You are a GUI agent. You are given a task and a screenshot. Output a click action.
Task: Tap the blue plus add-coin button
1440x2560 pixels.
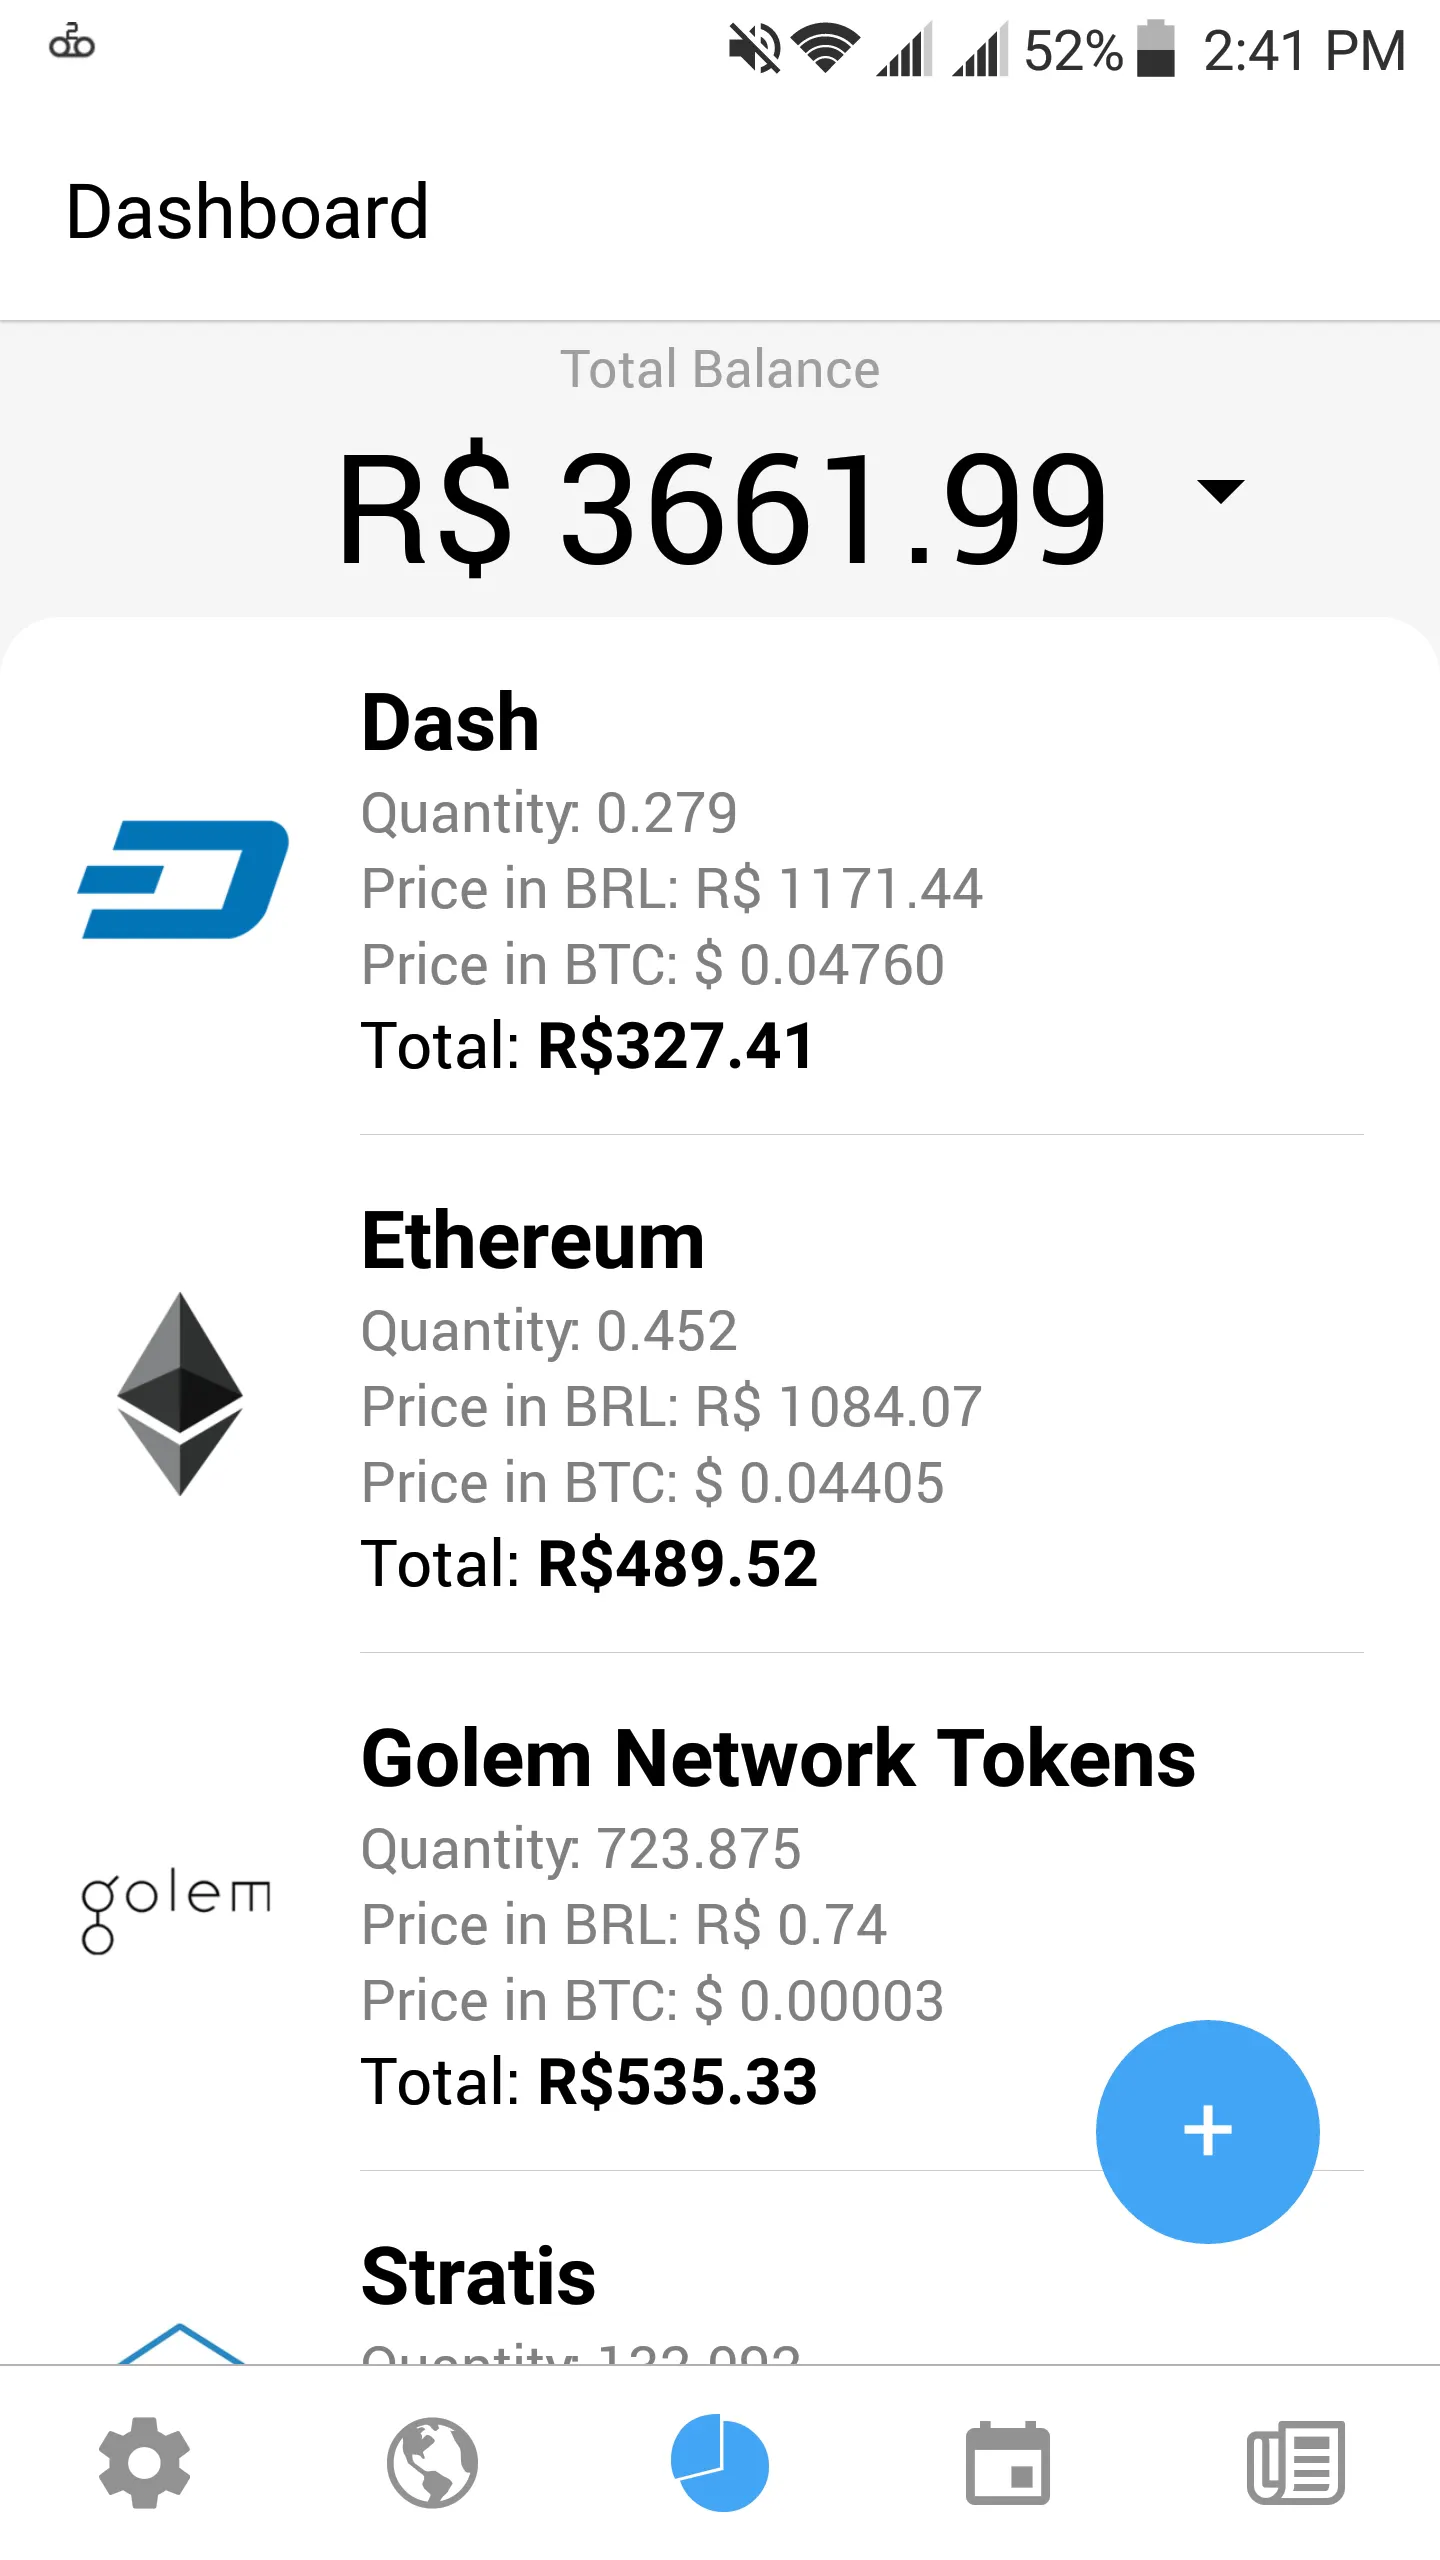point(1207,2131)
